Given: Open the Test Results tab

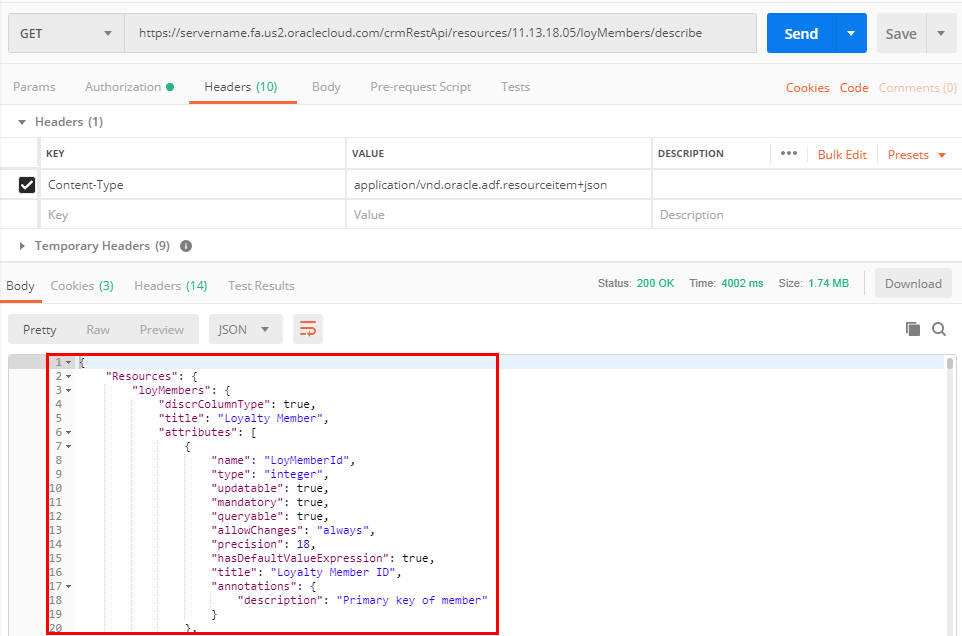Looking at the screenshot, I should 260,285.
